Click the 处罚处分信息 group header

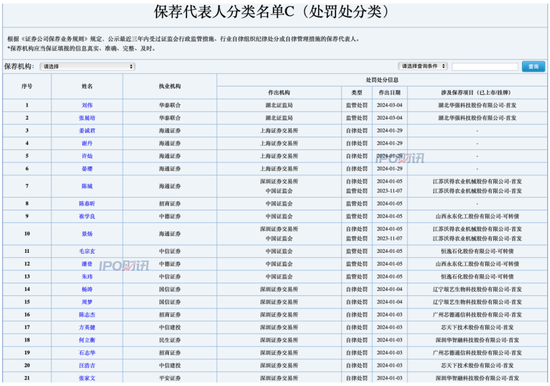pos(382,80)
